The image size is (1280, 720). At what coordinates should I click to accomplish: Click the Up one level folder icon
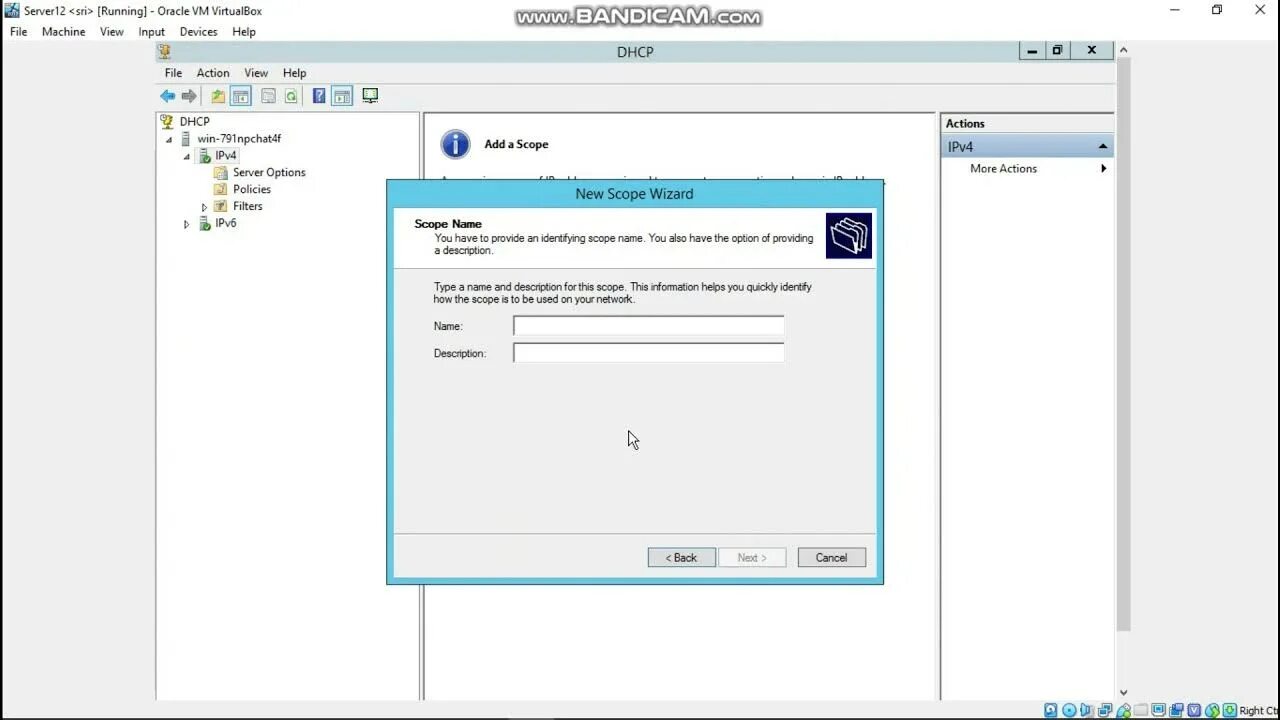click(217, 96)
